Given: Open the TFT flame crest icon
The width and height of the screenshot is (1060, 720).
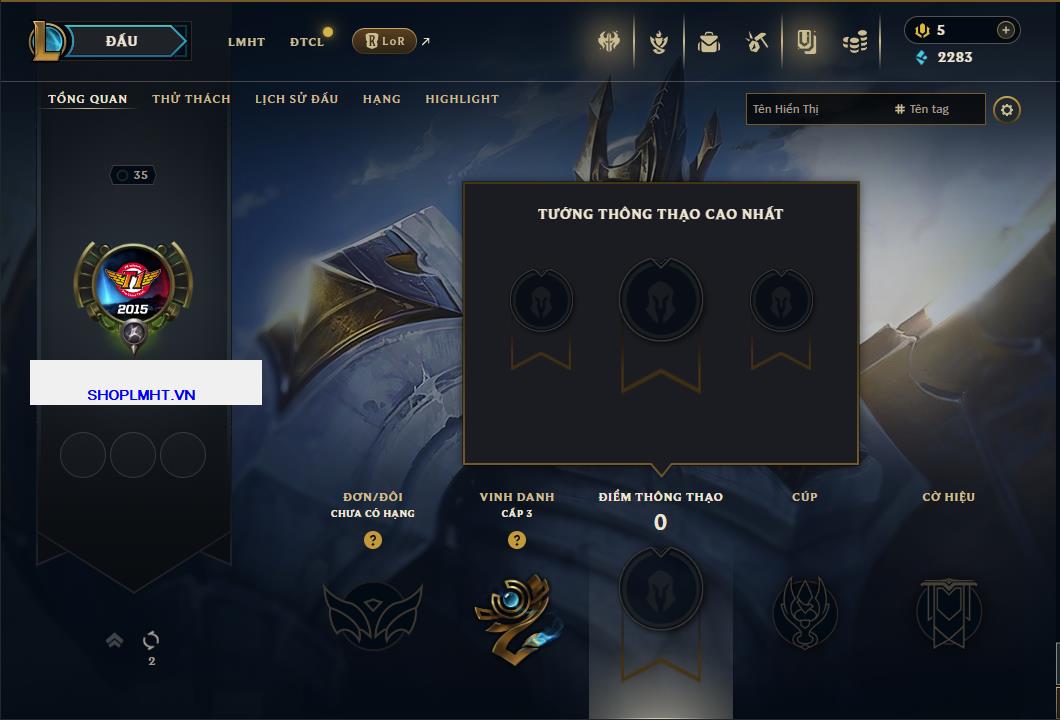Looking at the screenshot, I should point(658,43).
